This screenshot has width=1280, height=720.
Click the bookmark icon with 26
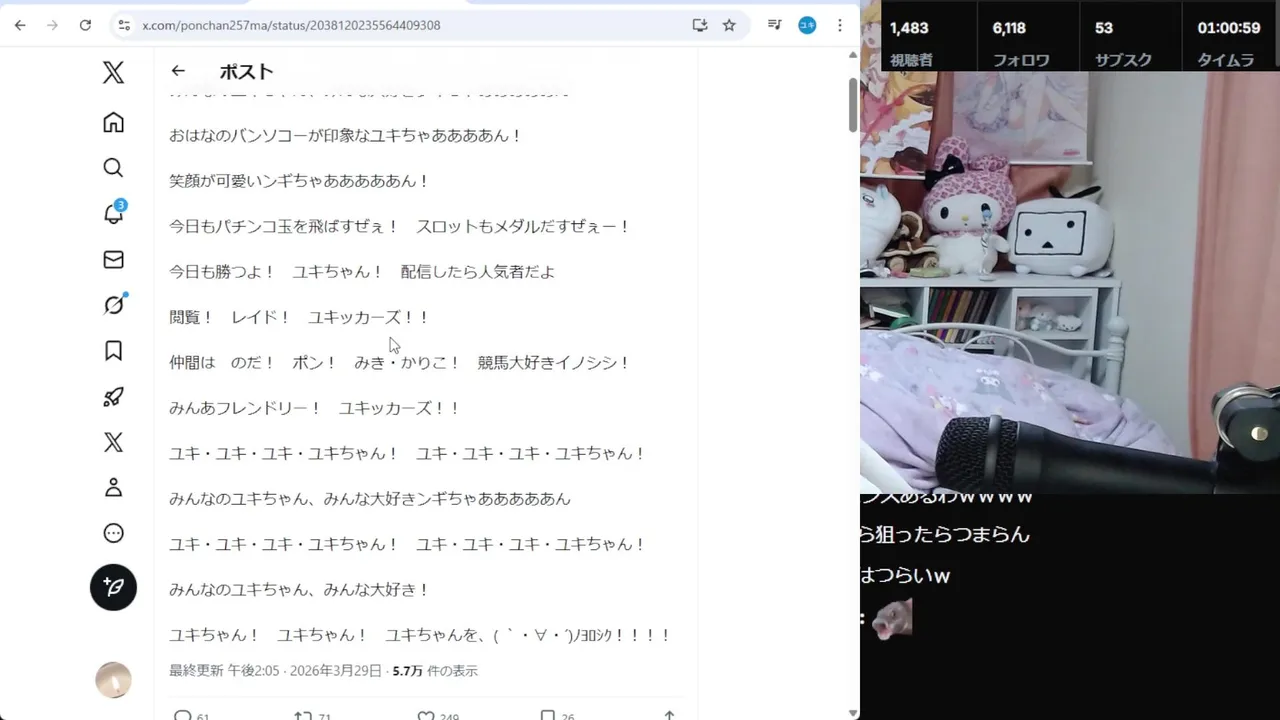(x=557, y=716)
